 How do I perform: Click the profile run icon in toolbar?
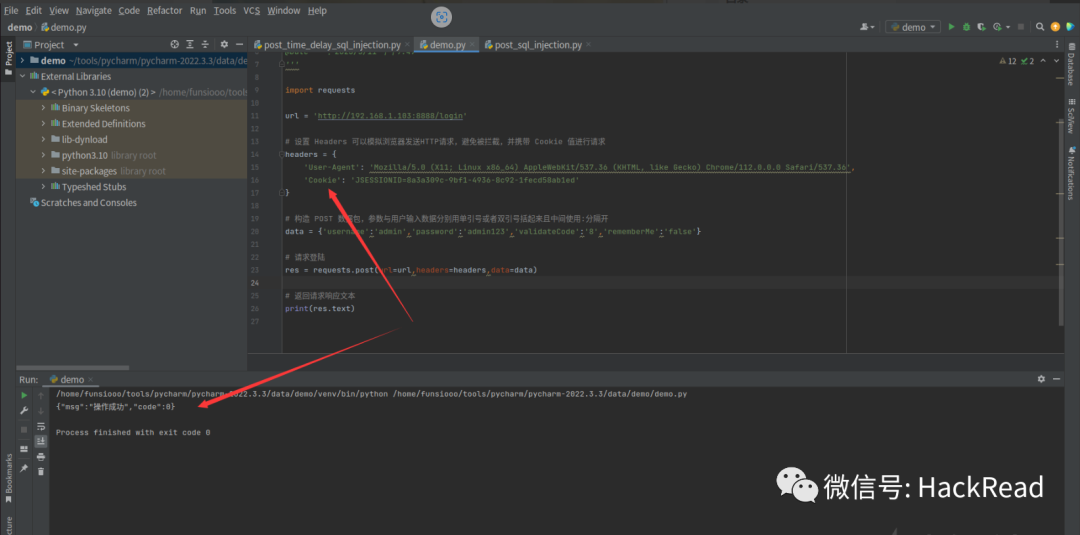[x=997, y=27]
